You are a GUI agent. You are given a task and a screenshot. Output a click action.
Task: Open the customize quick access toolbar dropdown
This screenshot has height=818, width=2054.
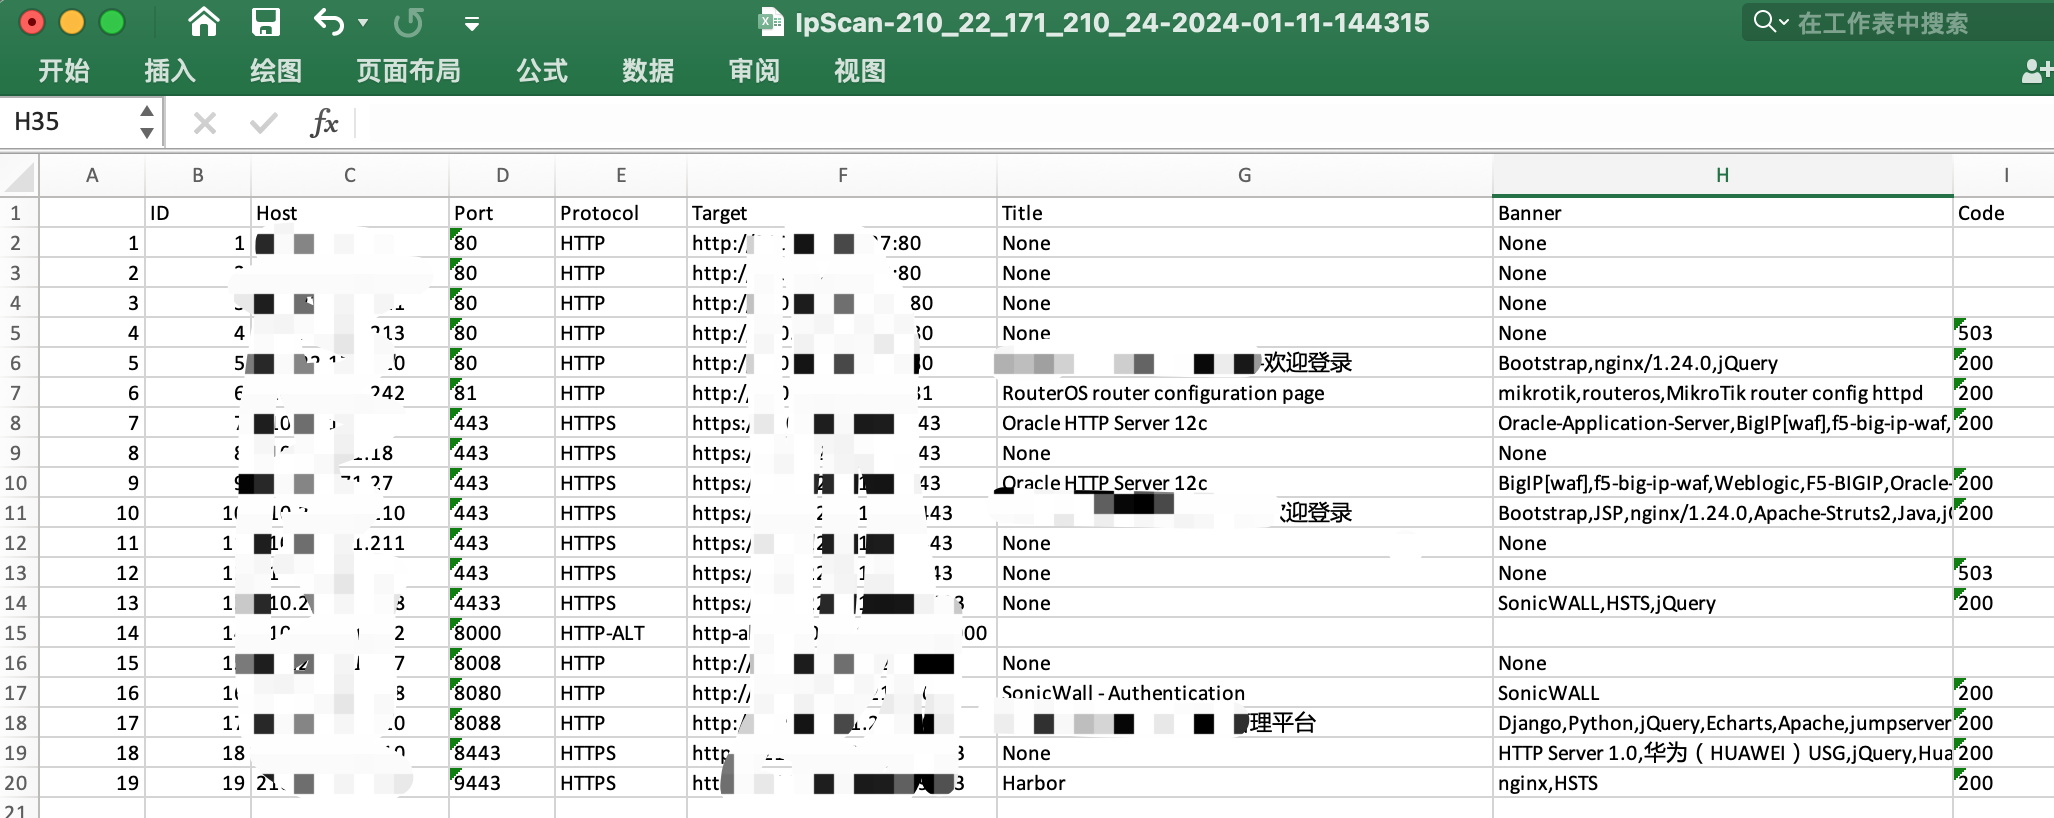472,24
